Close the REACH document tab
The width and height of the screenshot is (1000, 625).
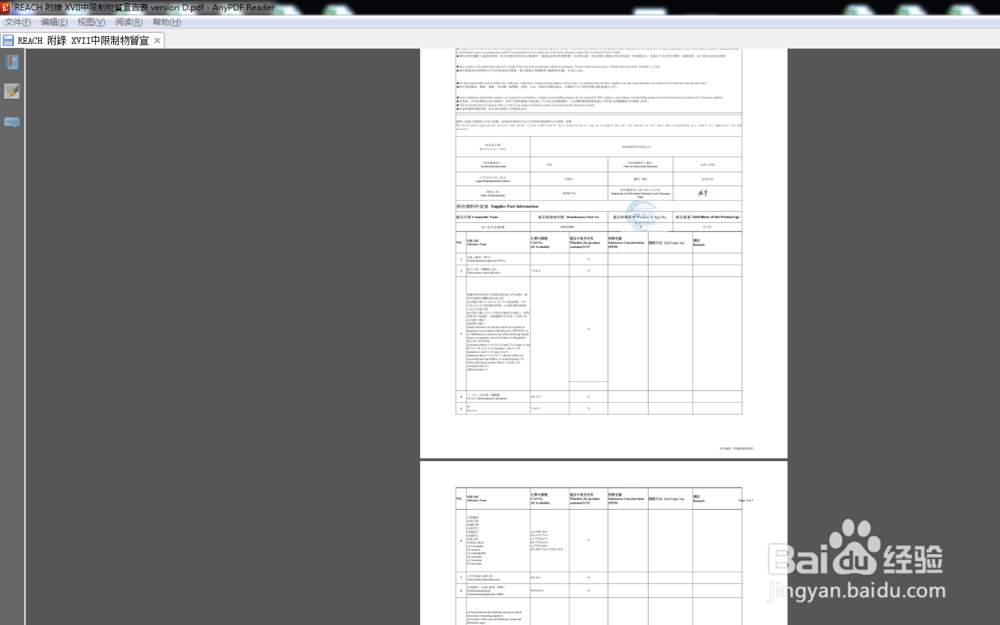point(157,40)
